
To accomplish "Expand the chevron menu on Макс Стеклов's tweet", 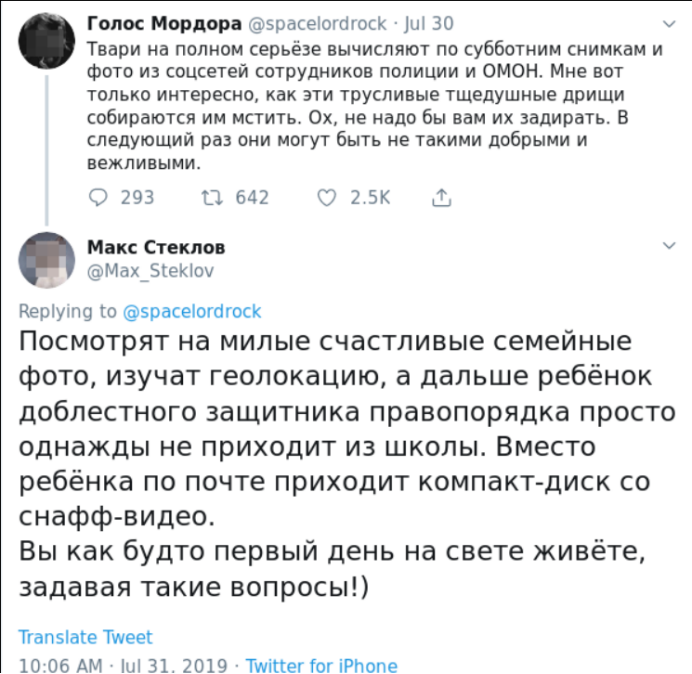I will click(669, 246).
